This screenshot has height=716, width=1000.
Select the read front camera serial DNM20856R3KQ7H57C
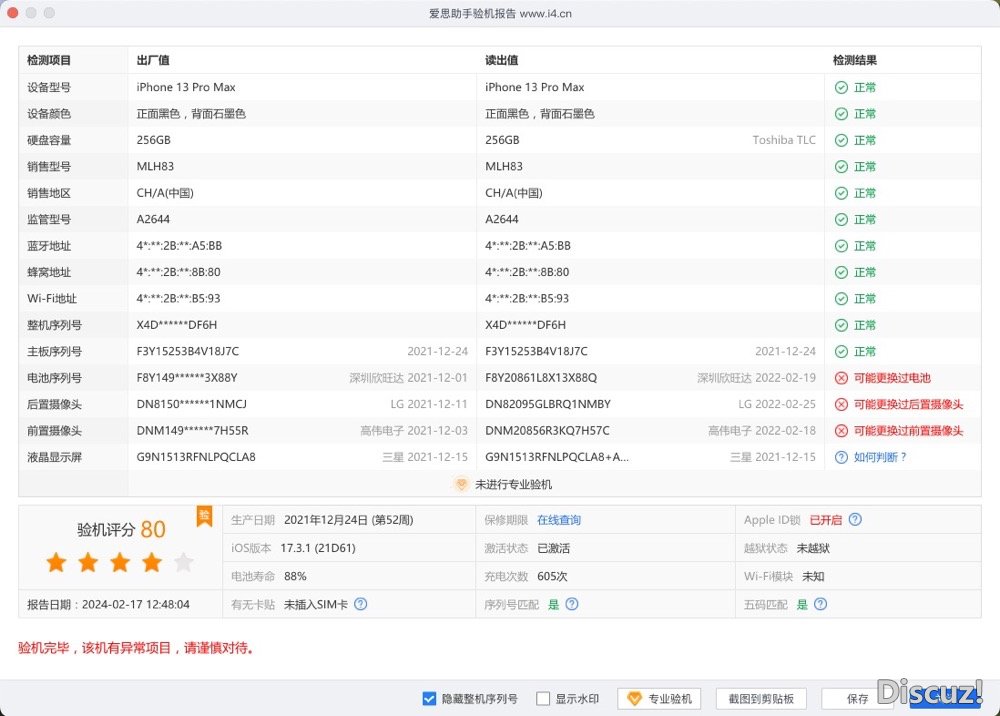click(547, 431)
